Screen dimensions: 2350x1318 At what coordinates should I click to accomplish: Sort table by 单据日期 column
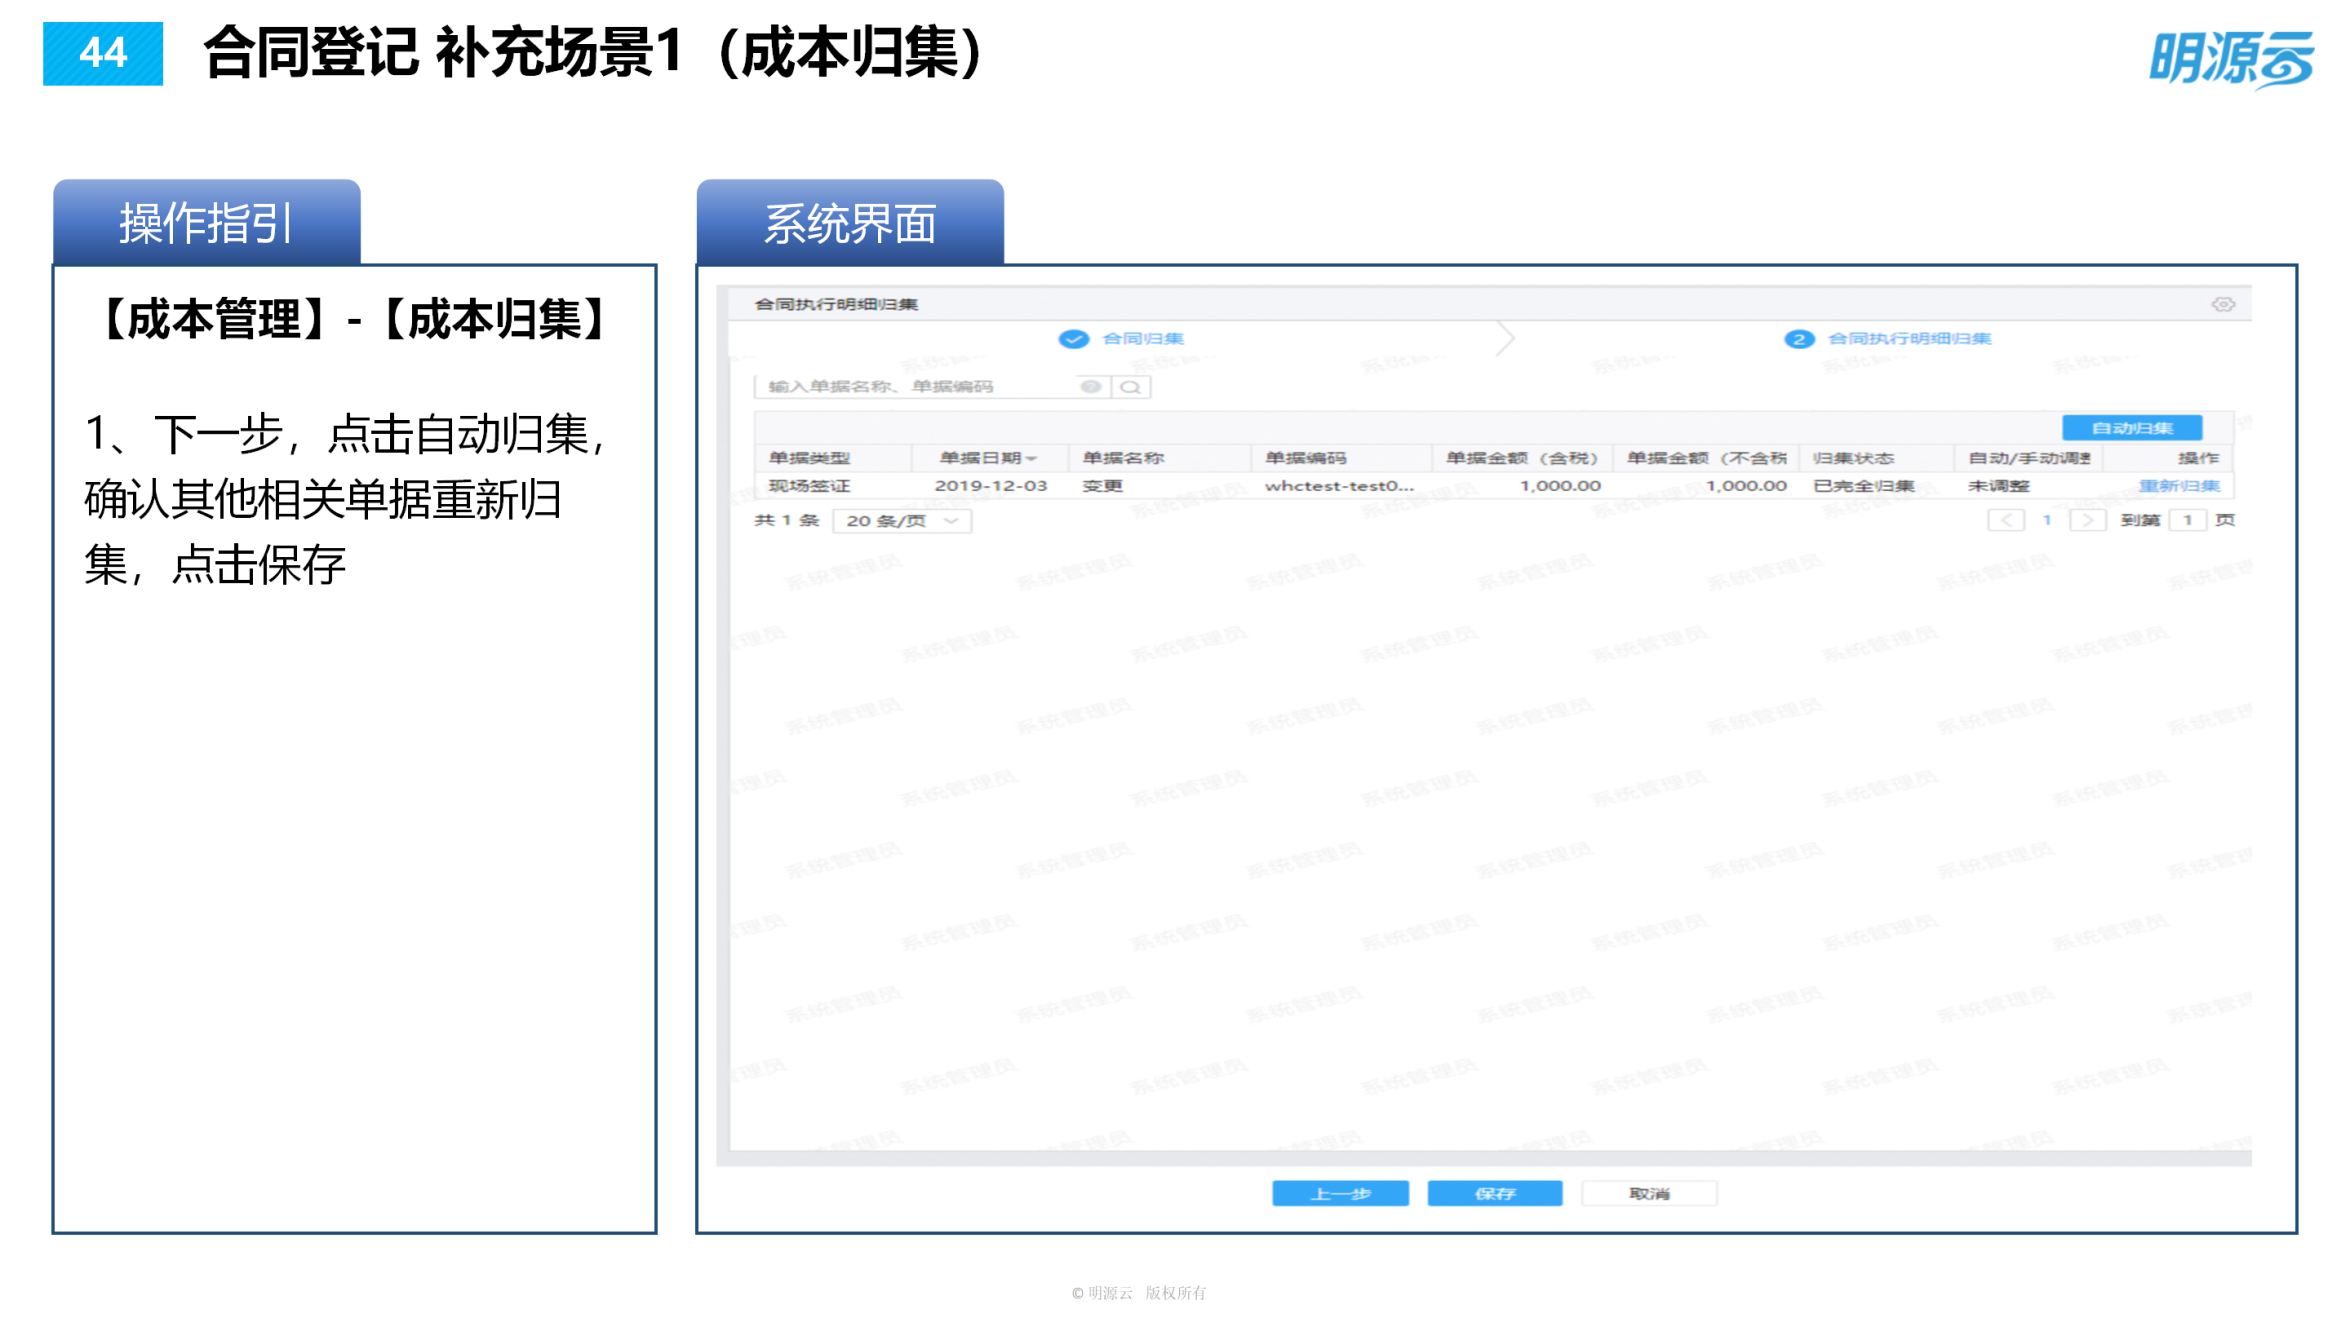pyautogui.click(x=985, y=457)
